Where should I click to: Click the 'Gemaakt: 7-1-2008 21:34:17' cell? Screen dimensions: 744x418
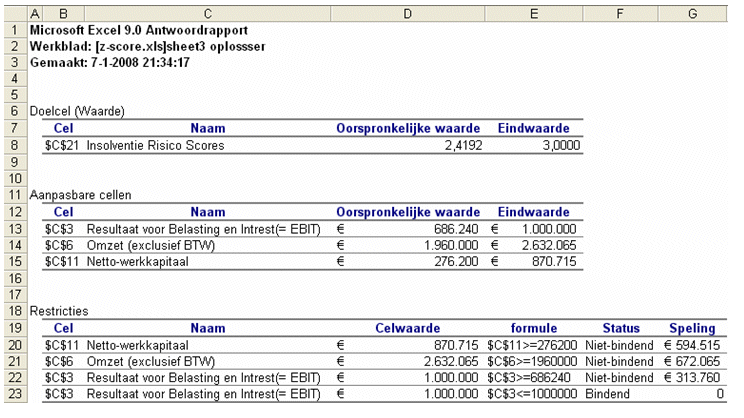pyautogui.click(x=110, y=63)
